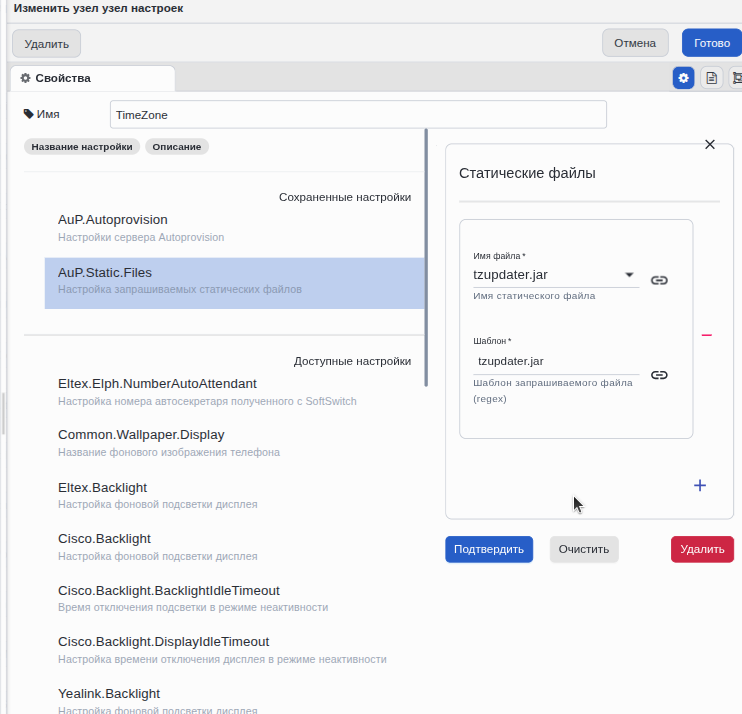Screen dimensions: 742x714
Task: Select Eltex.Elph.NumberAutoAttendant setting
Action: tap(235, 392)
